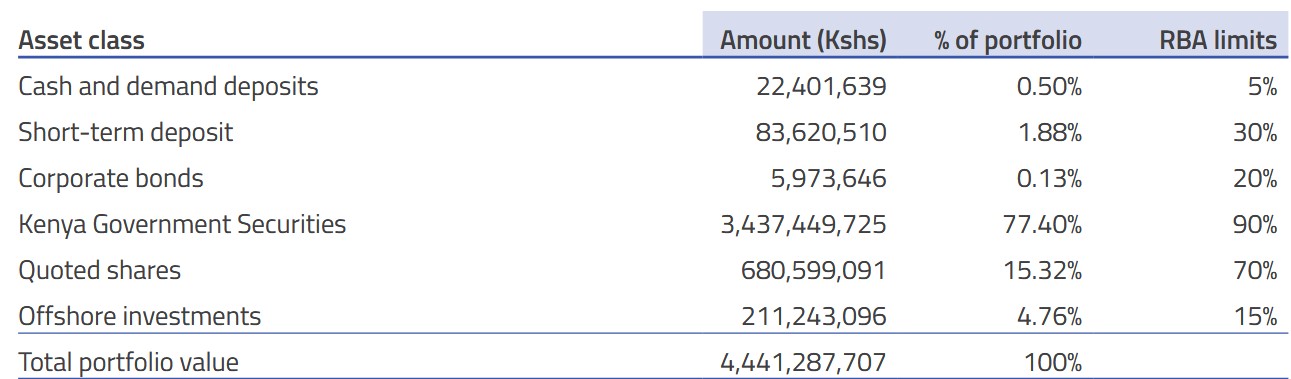Select the Total portfolio value label
This screenshot has width=1291, height=379.
coord(128,362)
